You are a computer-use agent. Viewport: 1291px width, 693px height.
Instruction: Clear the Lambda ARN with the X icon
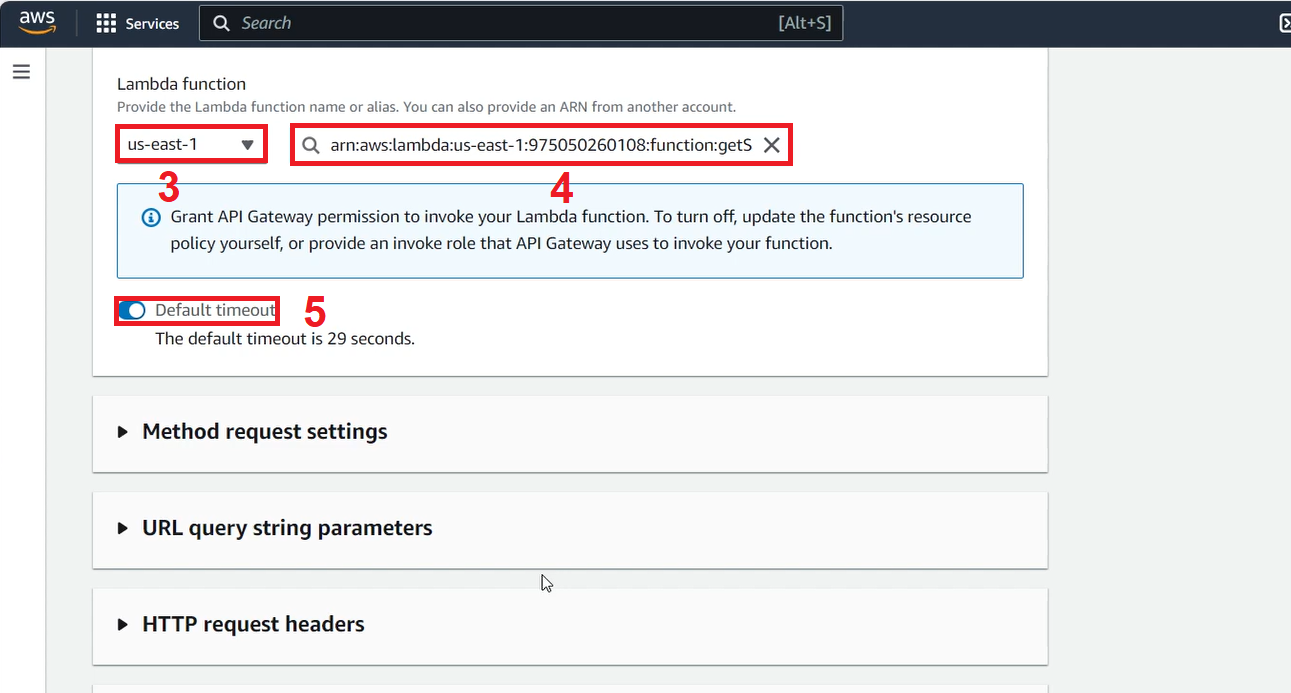[x=771, y=144]
